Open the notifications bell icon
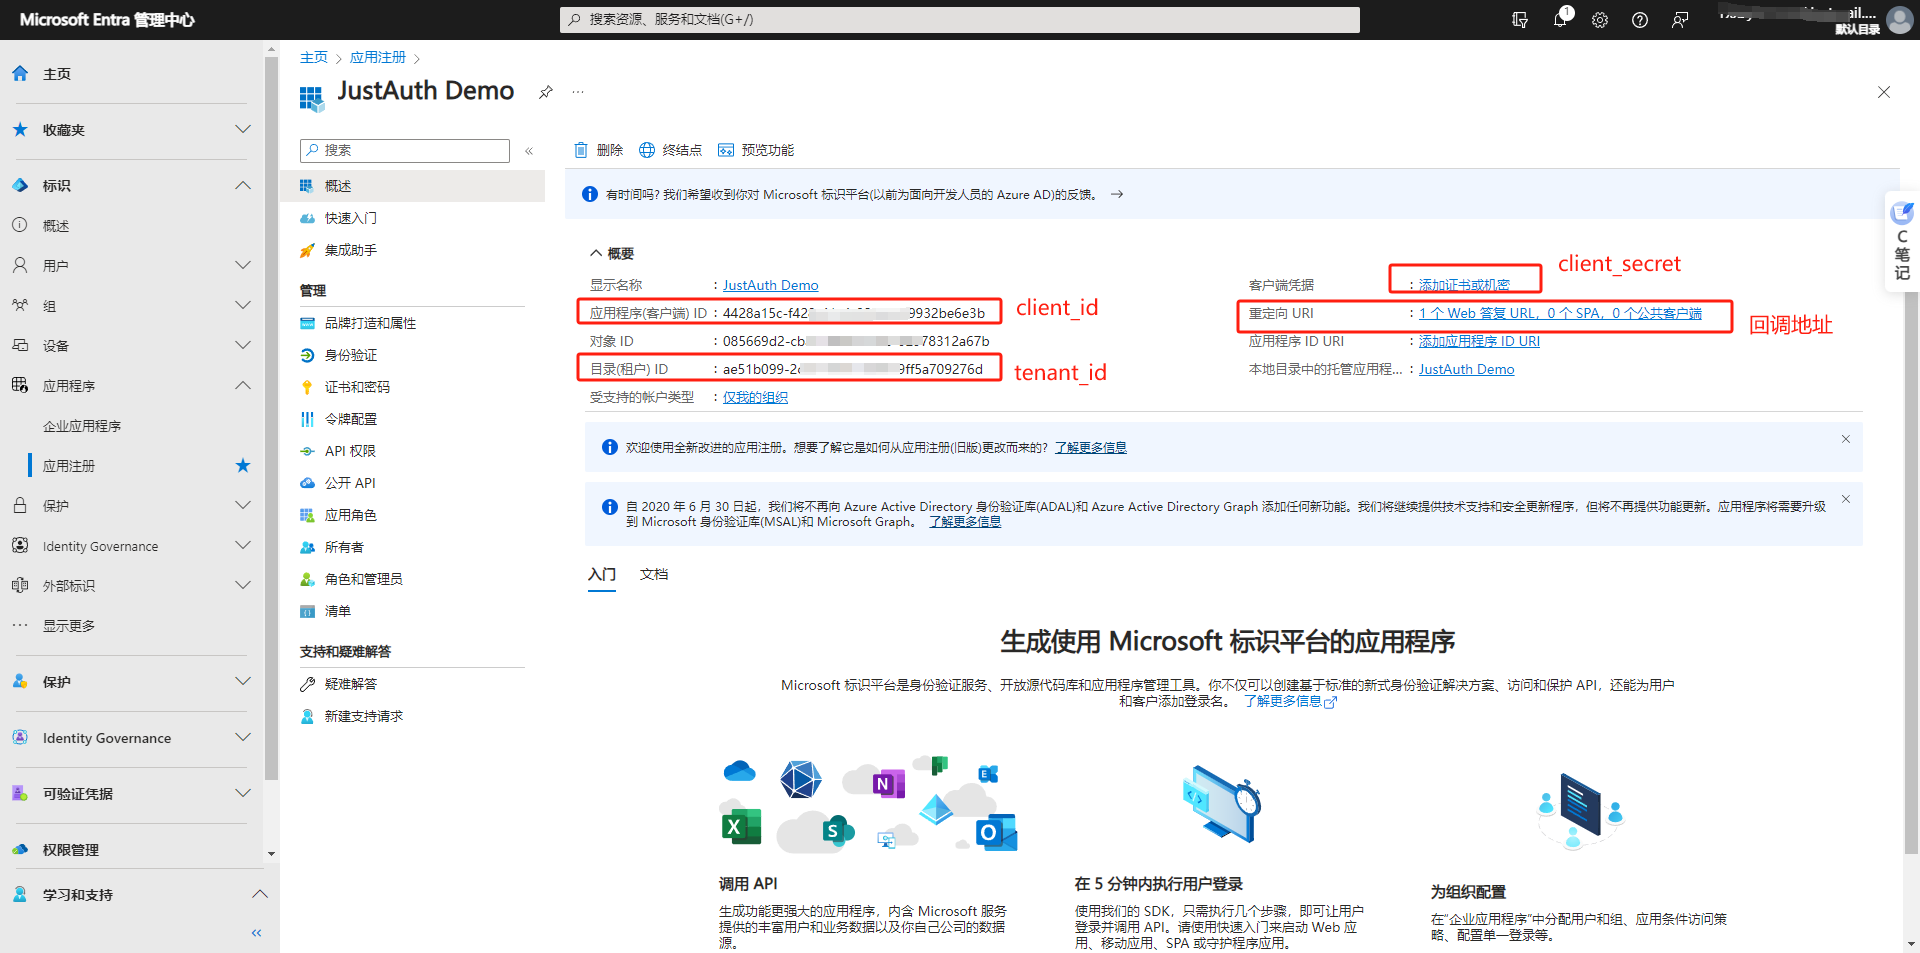1920x953 pixels. point(1560,19)
